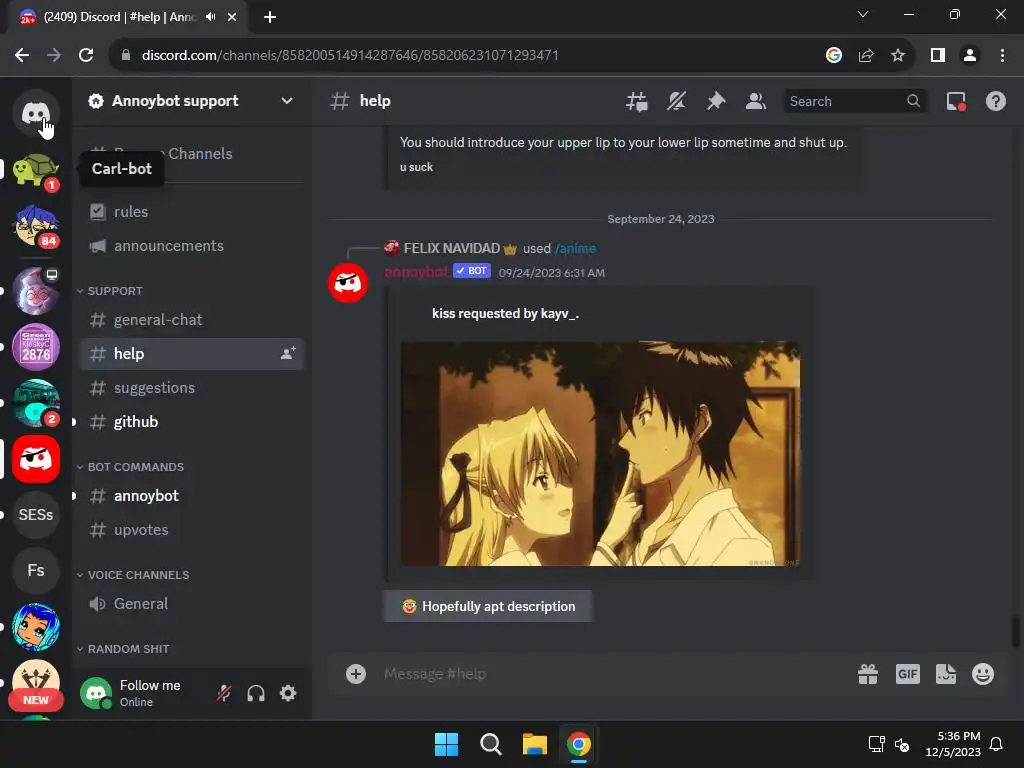Image resolution: width=1024 pixels, height=768 pixels.
Task: Open annoybot's profile from username
Action: point(416,272)
